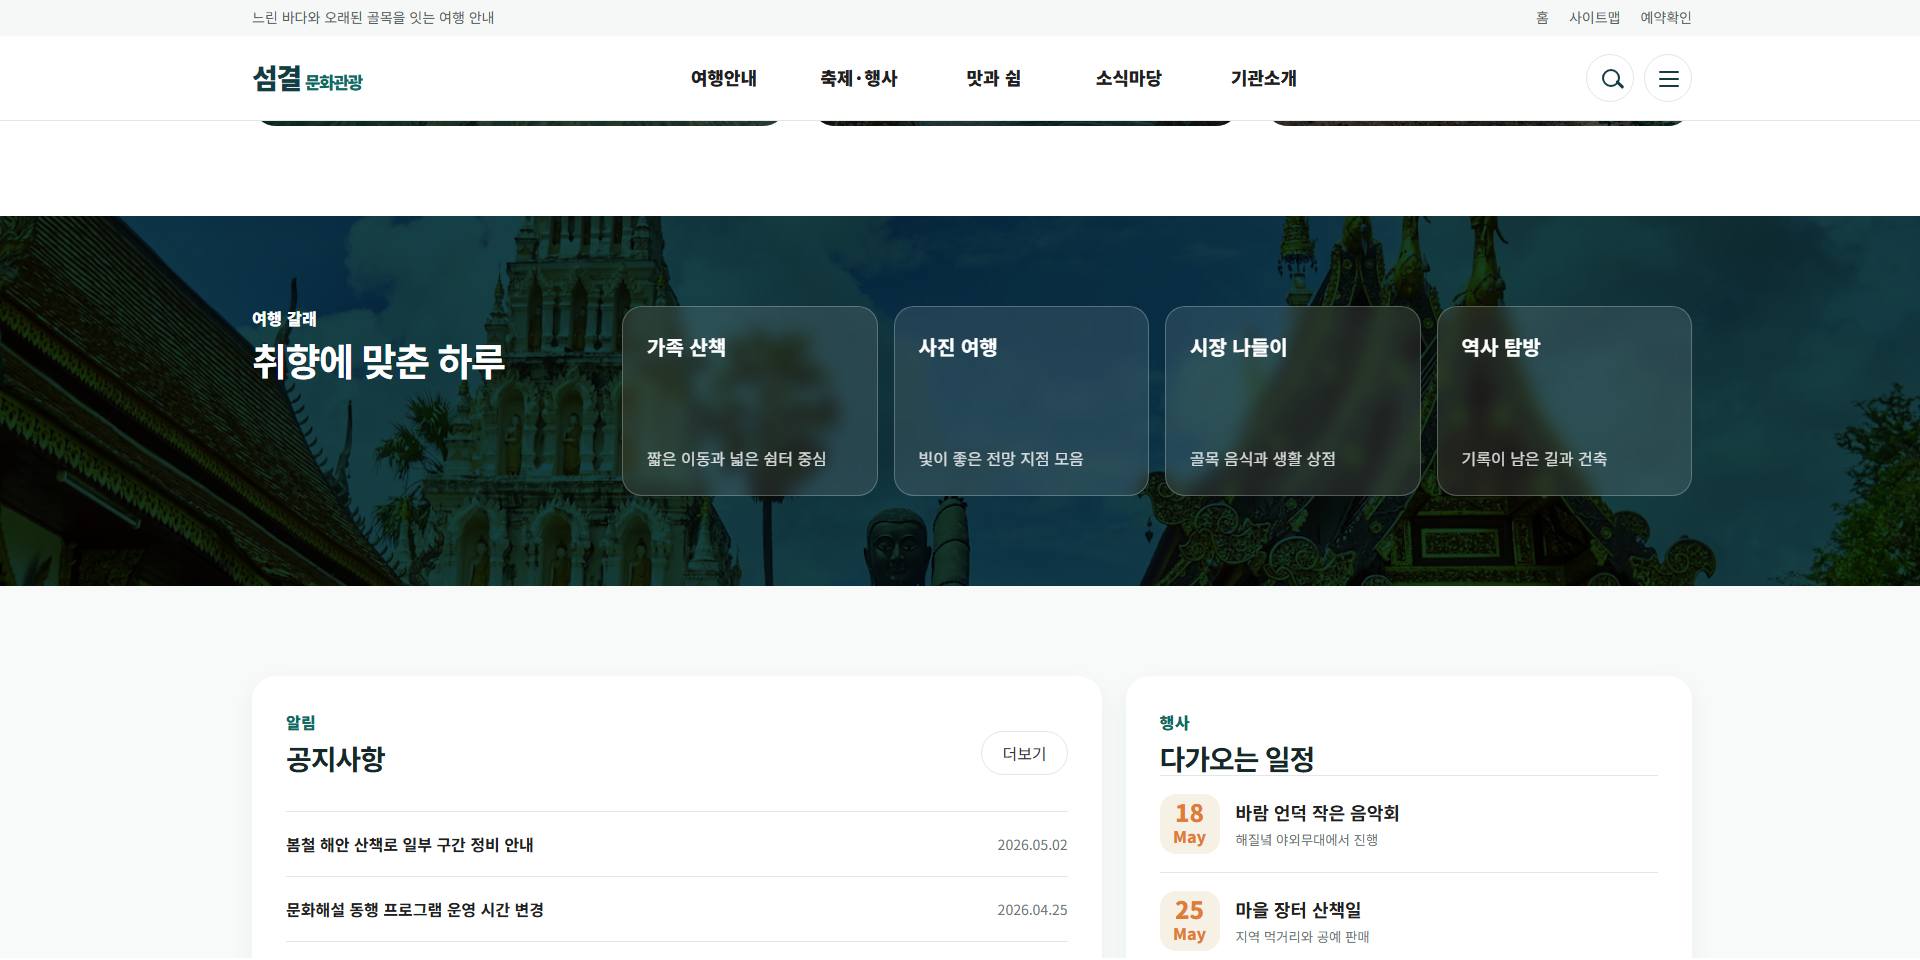This screenshot has height=960, width=1920.
Task: Click the 18 May date badge
Action: [1189, 824]
